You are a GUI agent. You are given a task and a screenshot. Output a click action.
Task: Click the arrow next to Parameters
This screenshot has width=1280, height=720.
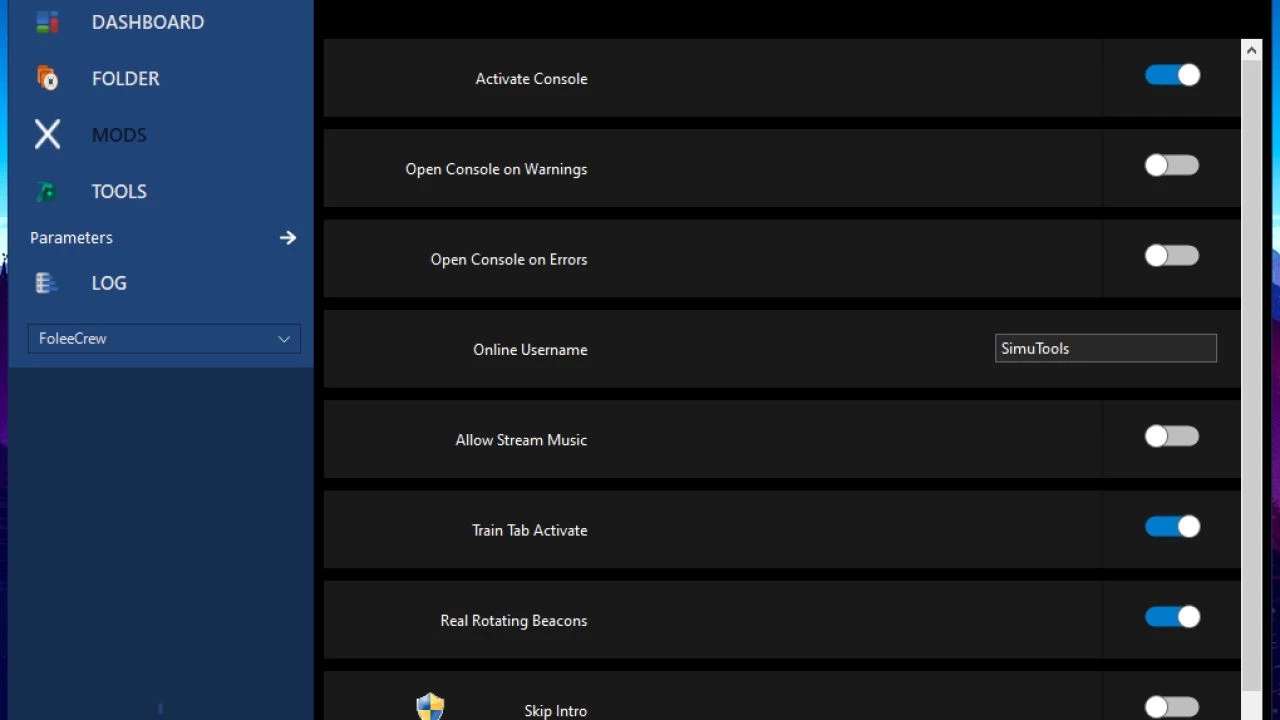pyautogui.click(x=288, y=237)
